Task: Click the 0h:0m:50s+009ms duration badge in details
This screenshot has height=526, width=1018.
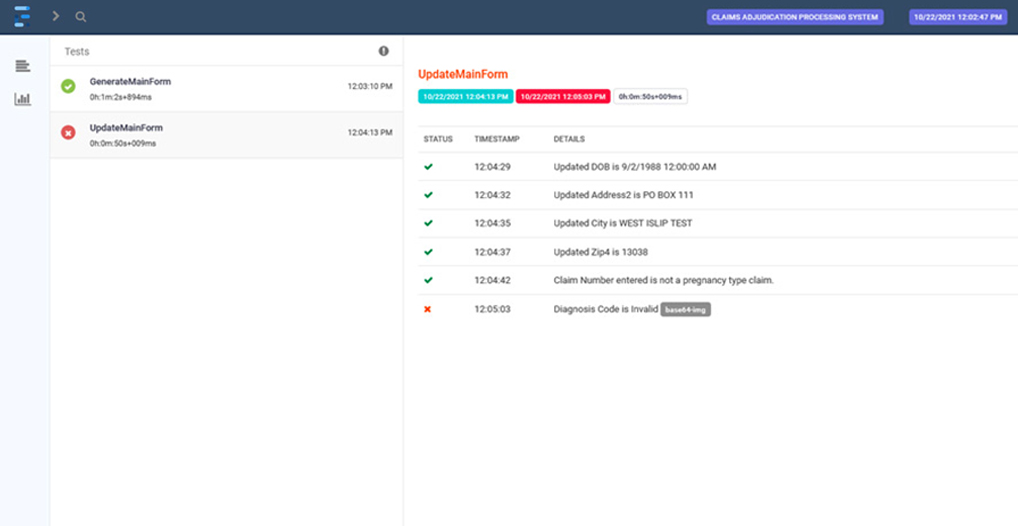Action: [x=650, y=97]
